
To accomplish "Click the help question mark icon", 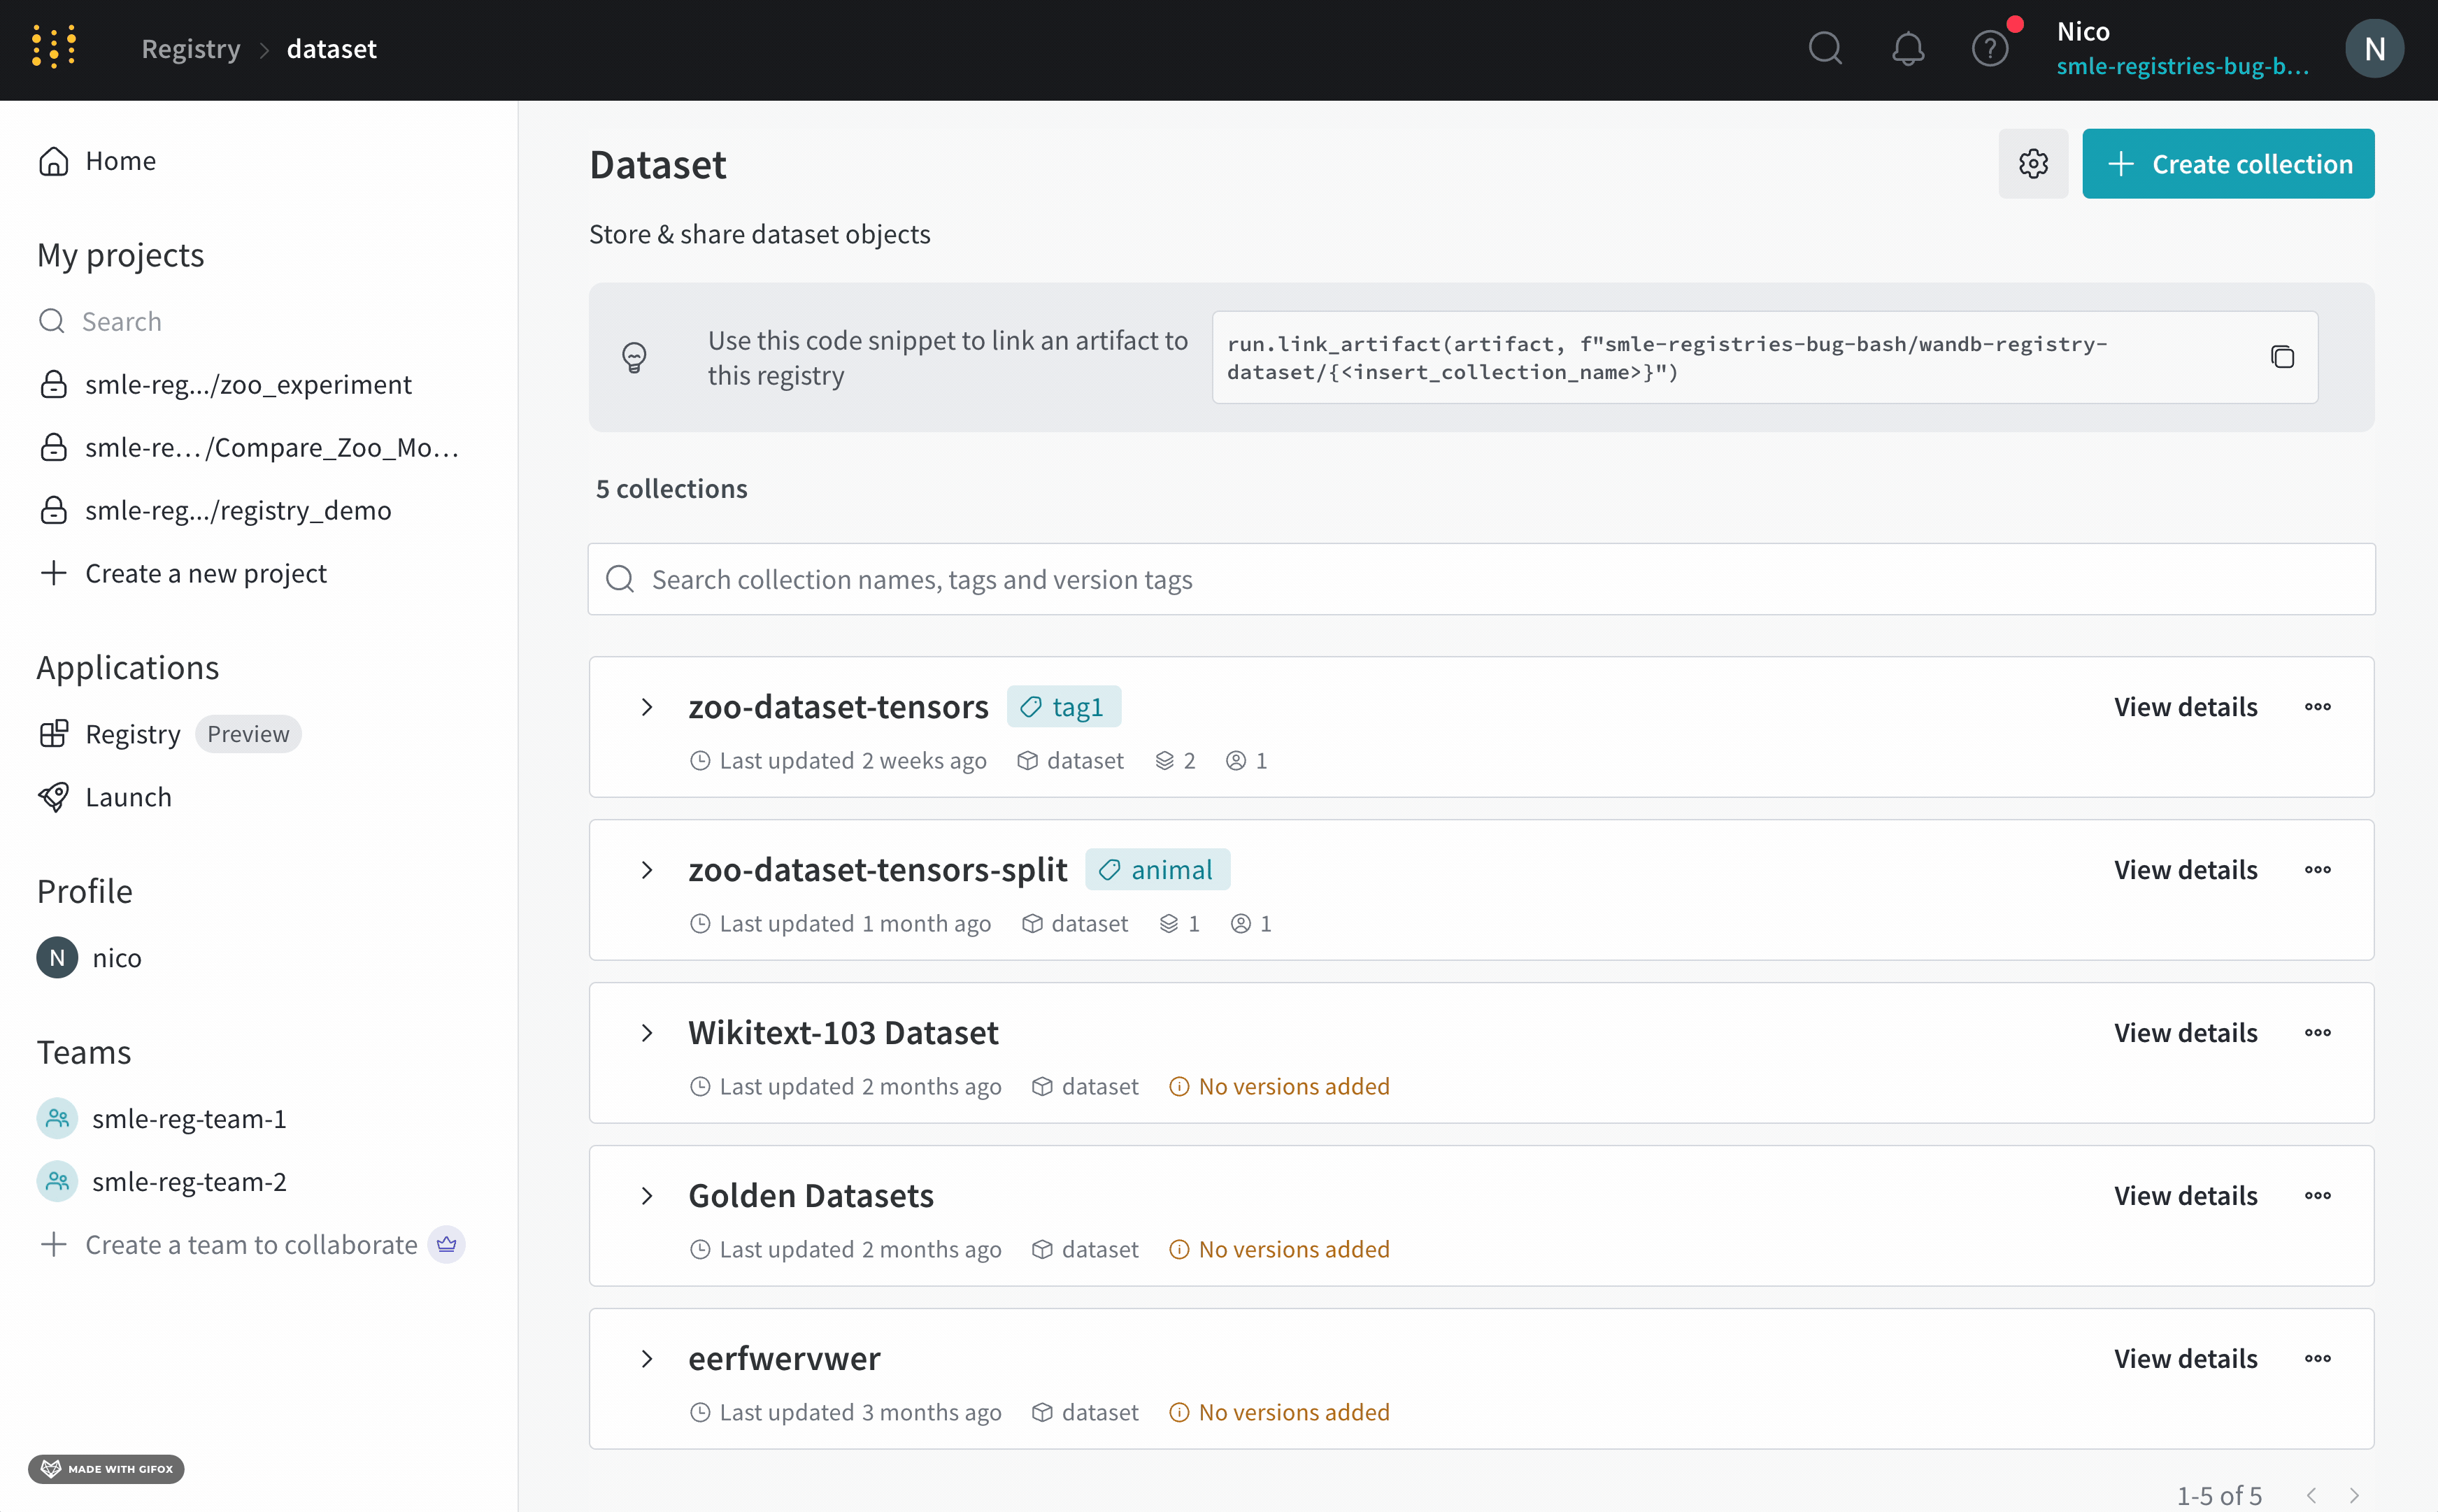I will (1990, 47).
